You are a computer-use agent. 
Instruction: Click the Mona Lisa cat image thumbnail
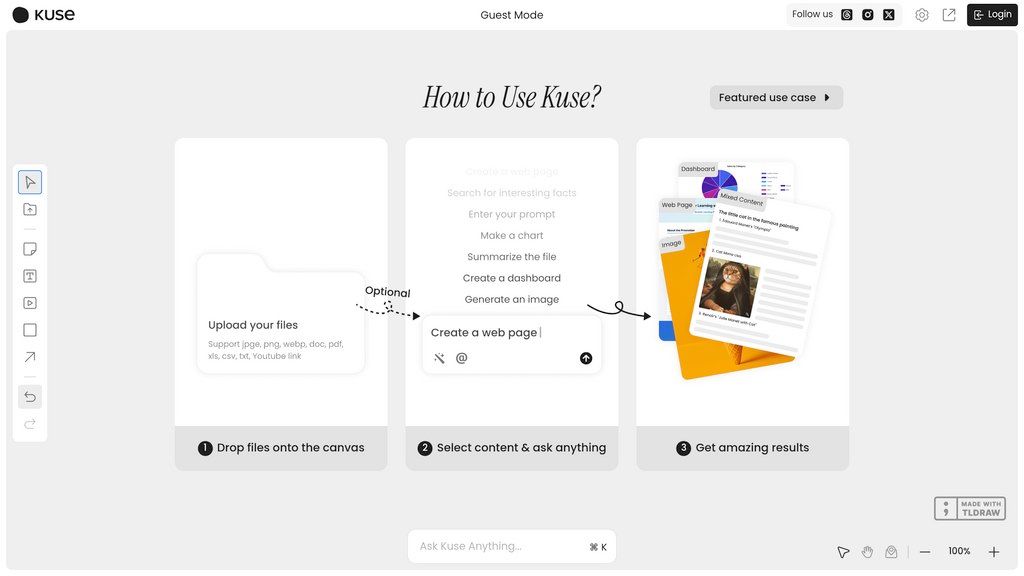729,287
